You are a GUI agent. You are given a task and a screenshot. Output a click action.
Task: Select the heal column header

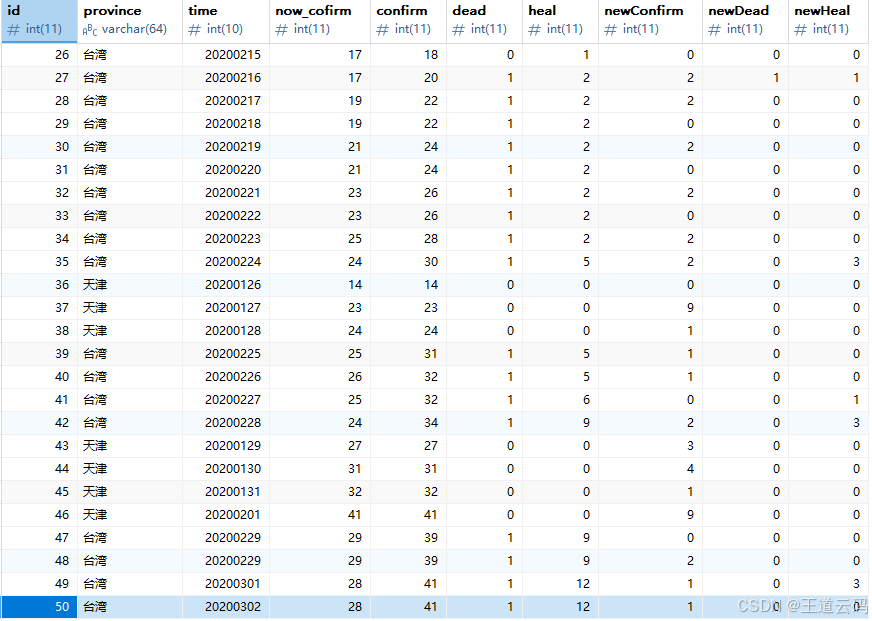[561, 21]
